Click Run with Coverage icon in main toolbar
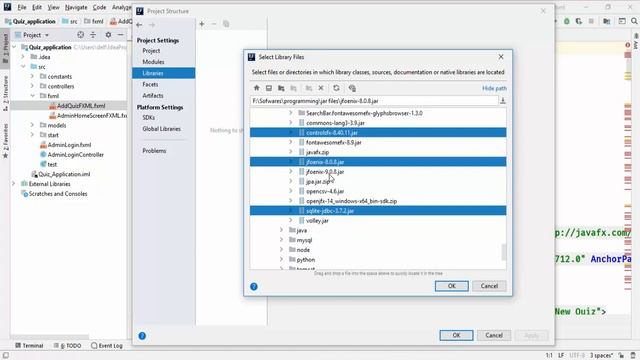This screenshot has height=360, width=640. [579, 21]
